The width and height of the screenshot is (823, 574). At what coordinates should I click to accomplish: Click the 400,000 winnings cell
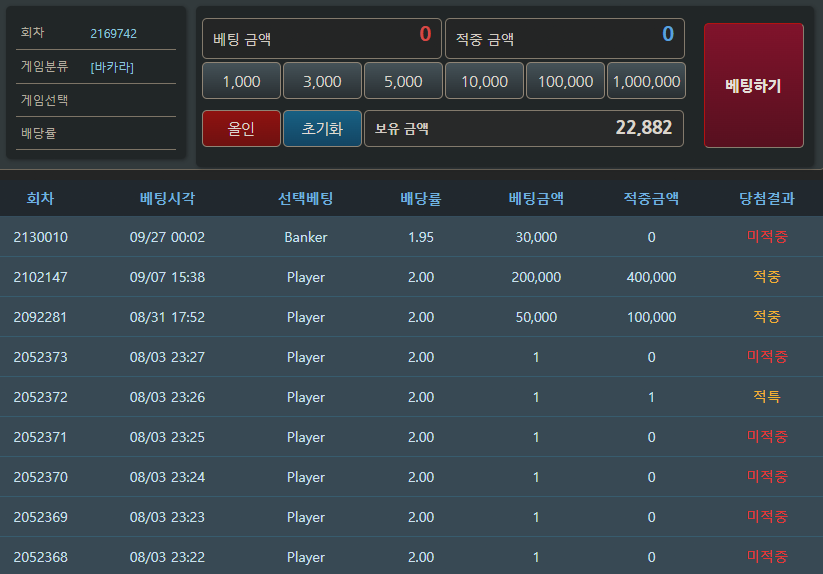pos(651,277)
